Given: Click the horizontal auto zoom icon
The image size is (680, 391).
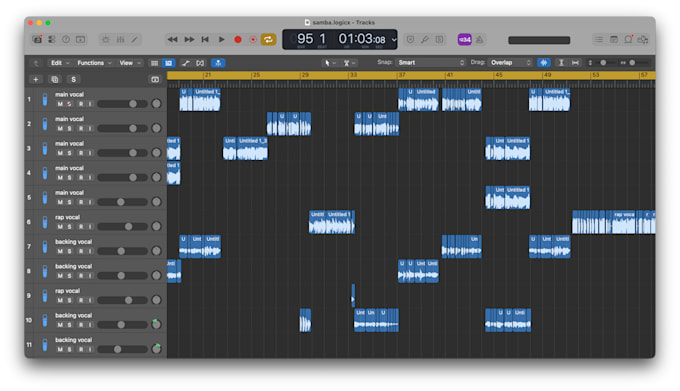Looking at the screenshot, I should click(575, 63).
